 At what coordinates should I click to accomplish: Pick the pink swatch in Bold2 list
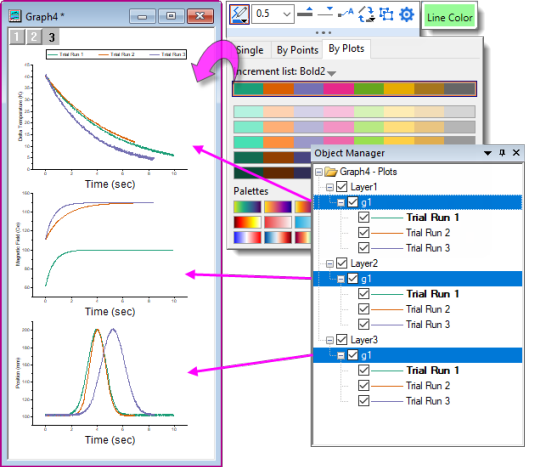click(x=338, y=89)
